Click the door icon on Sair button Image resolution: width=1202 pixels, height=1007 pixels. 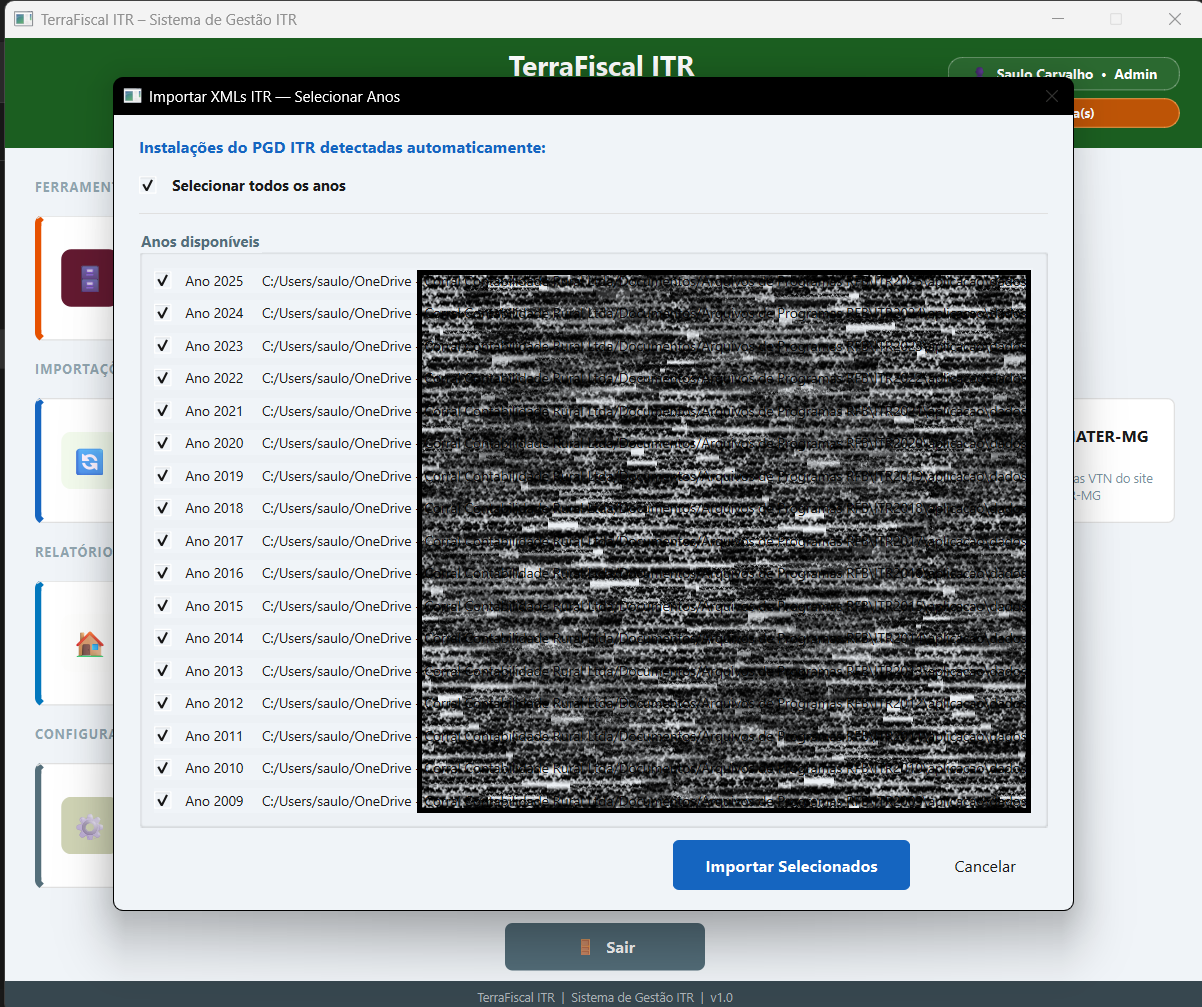point(585,947)
